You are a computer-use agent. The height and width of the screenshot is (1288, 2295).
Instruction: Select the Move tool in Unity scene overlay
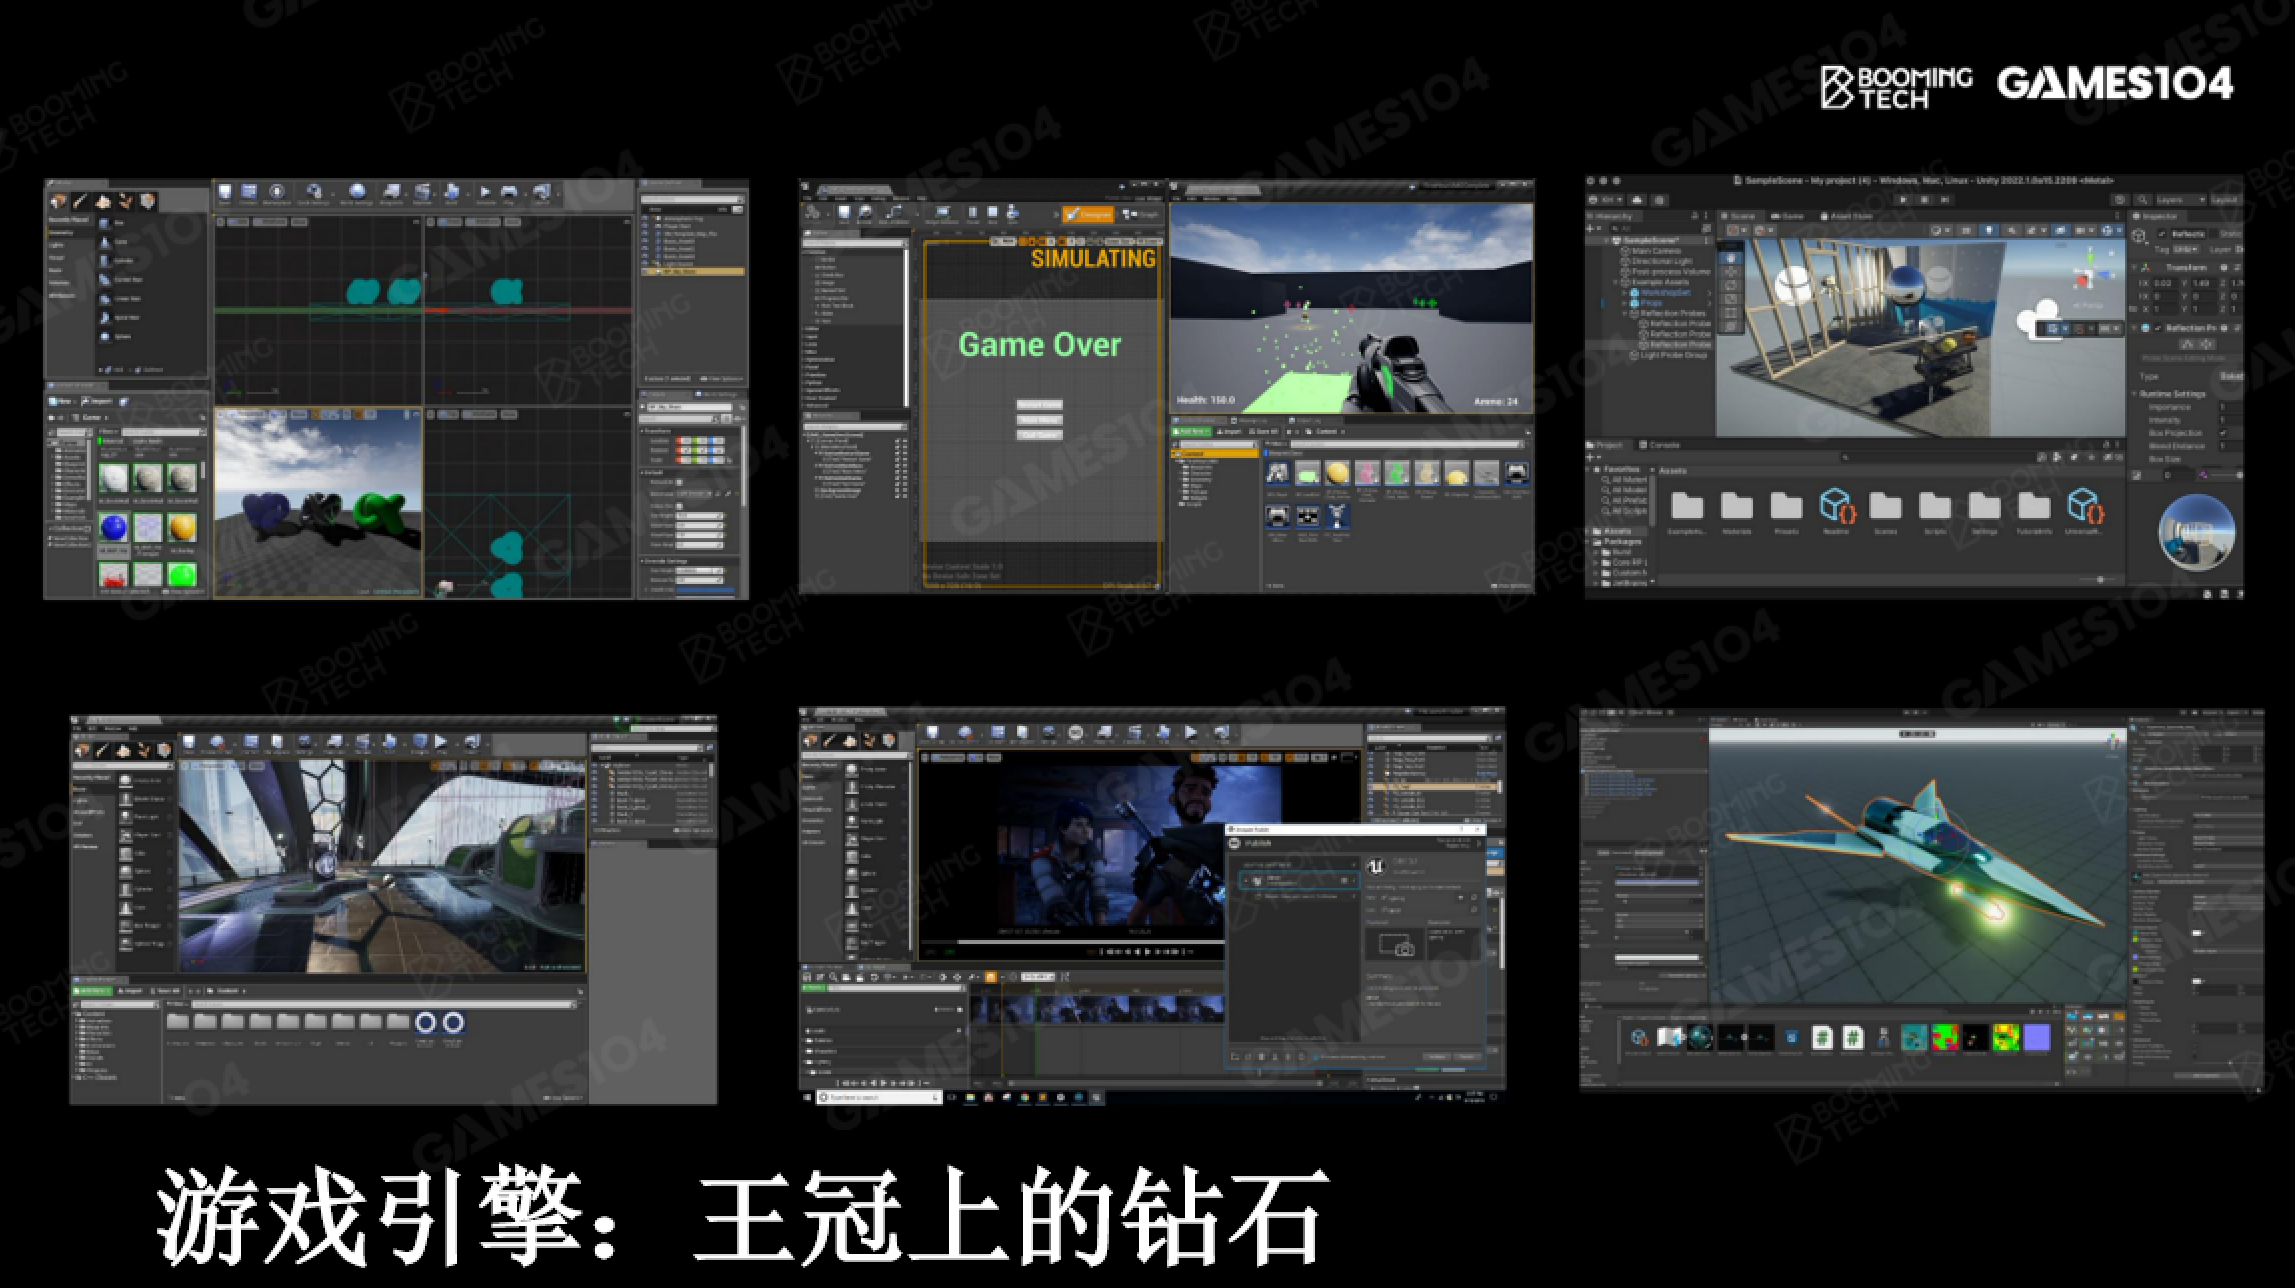[x=1731, y=271]
